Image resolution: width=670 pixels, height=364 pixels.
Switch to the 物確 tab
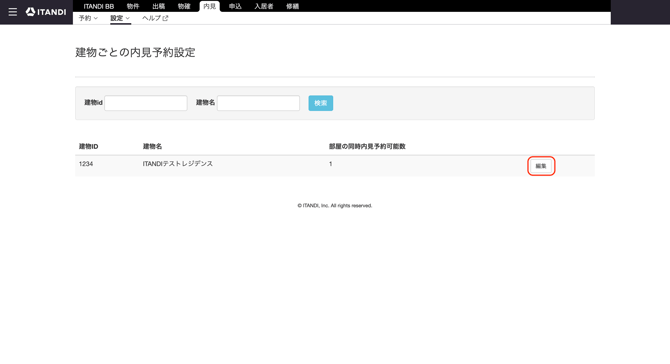[184, 6]
